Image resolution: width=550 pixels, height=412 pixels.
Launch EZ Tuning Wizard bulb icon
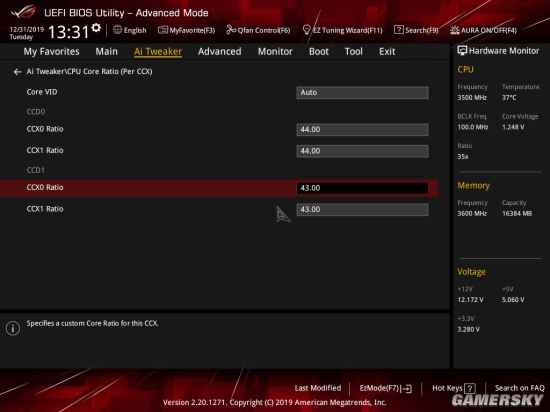click(306, 30)
